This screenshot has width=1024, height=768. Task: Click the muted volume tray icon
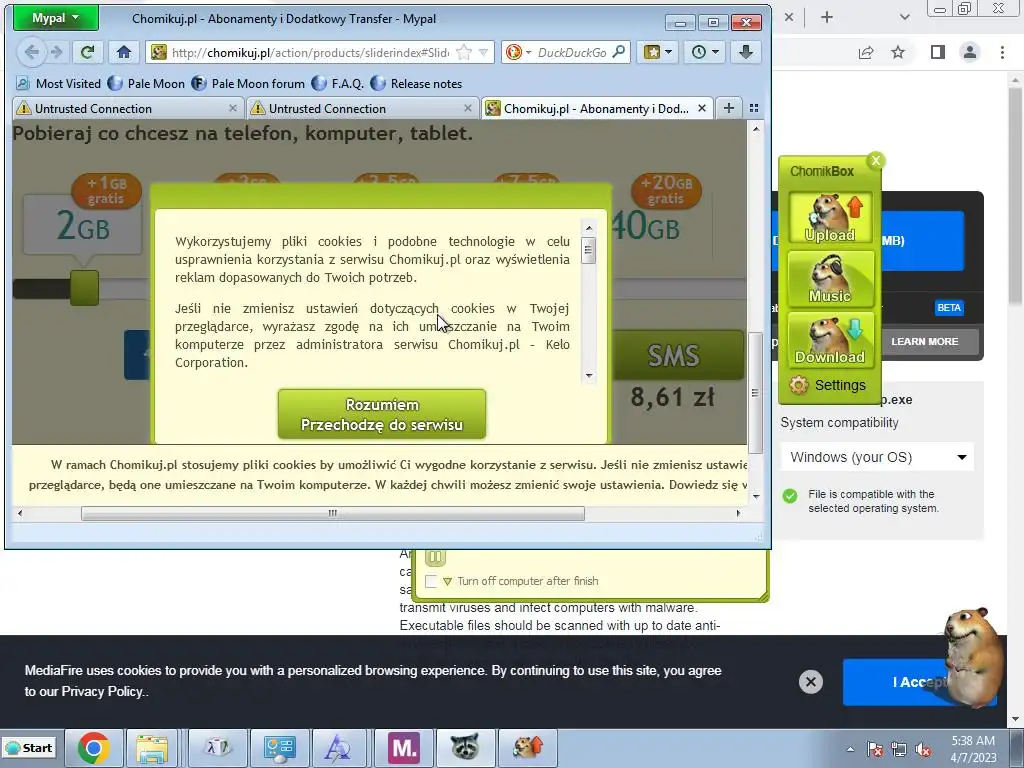923,749
